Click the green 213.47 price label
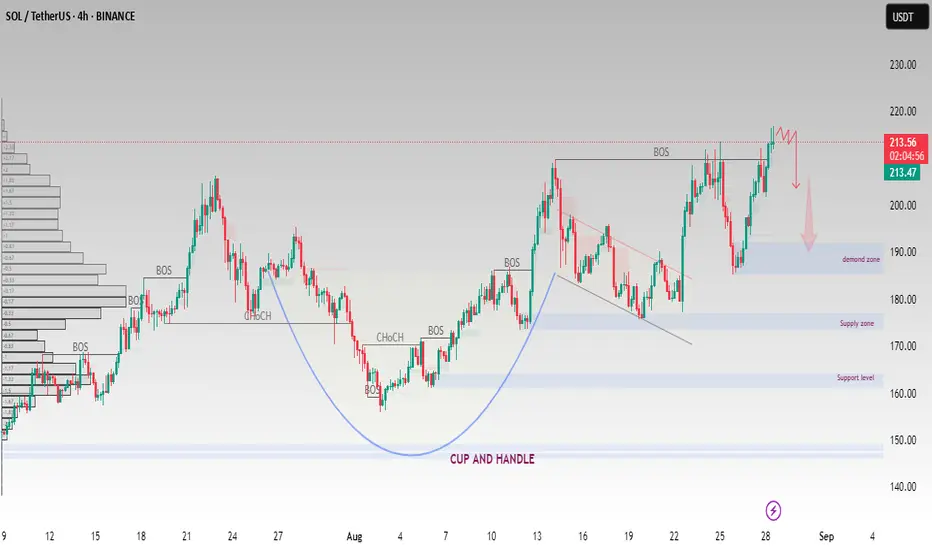 [x=902, y=173]
